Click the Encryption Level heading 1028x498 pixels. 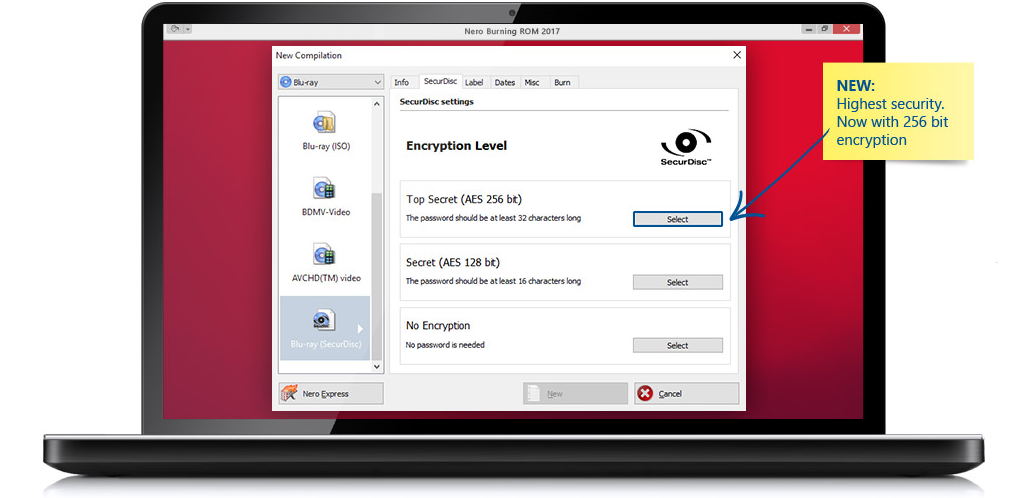(456, 145)
